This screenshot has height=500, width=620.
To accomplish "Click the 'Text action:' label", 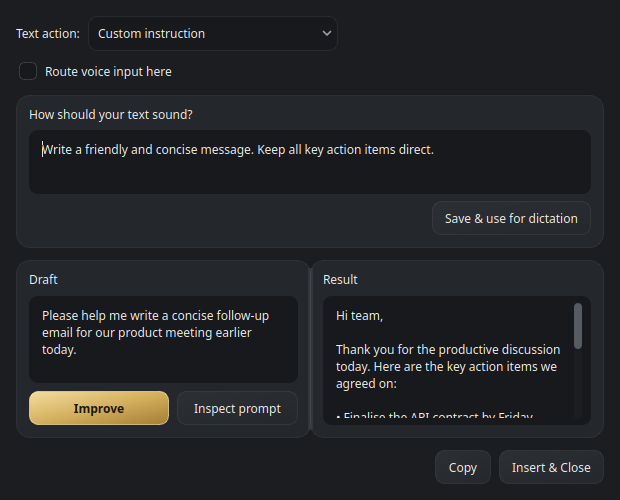I will coord(48,34).
